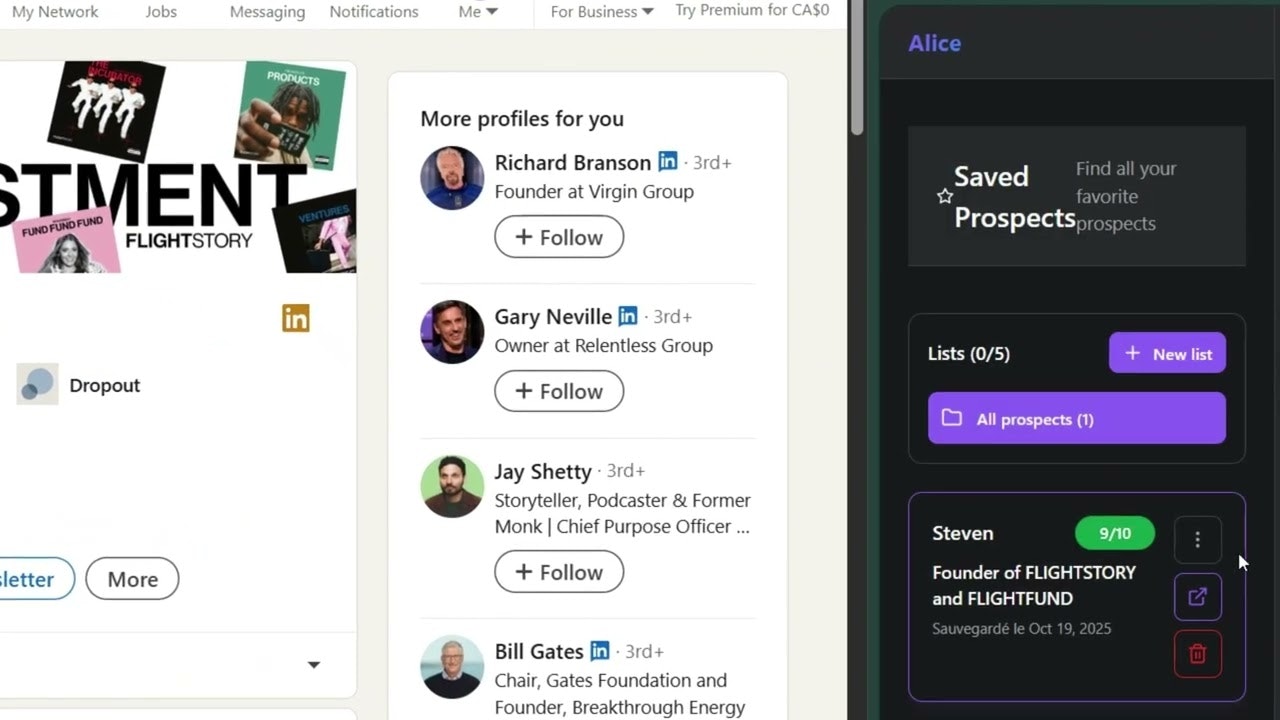
Task: Delete Steven prospect with red trash icon
Action: [x=1197, y=654]
